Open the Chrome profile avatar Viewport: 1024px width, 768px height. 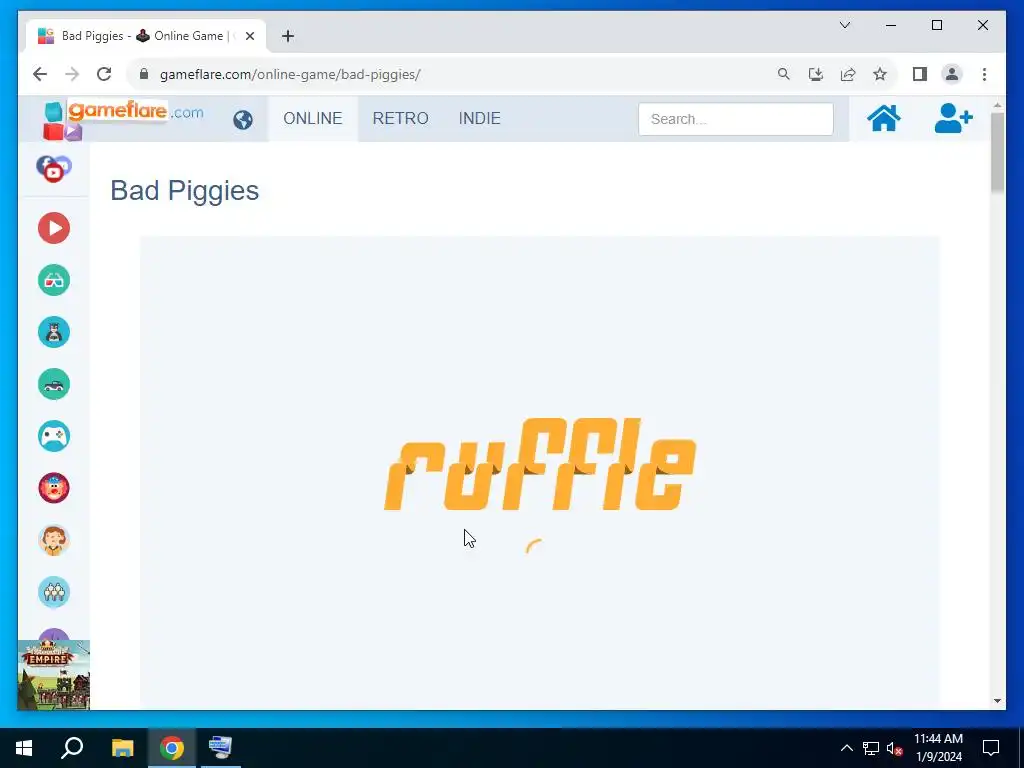point(952,74)
